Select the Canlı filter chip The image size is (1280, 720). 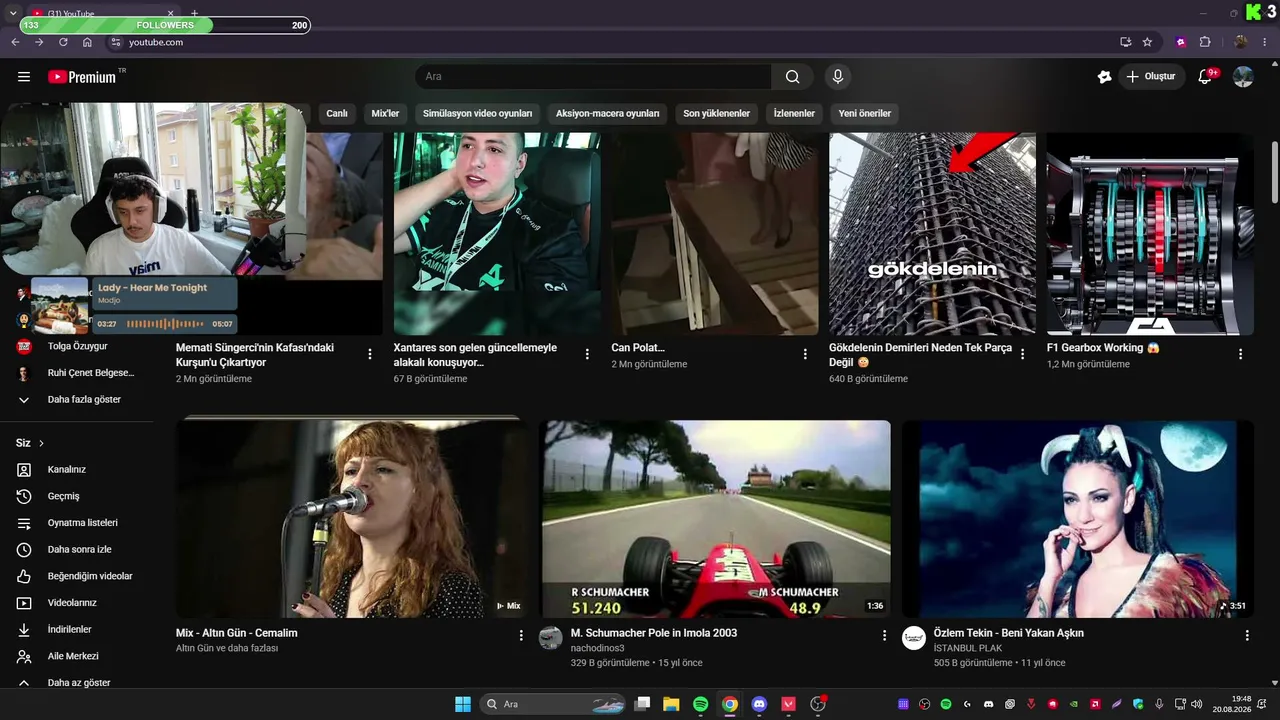[x=337, y=114]
